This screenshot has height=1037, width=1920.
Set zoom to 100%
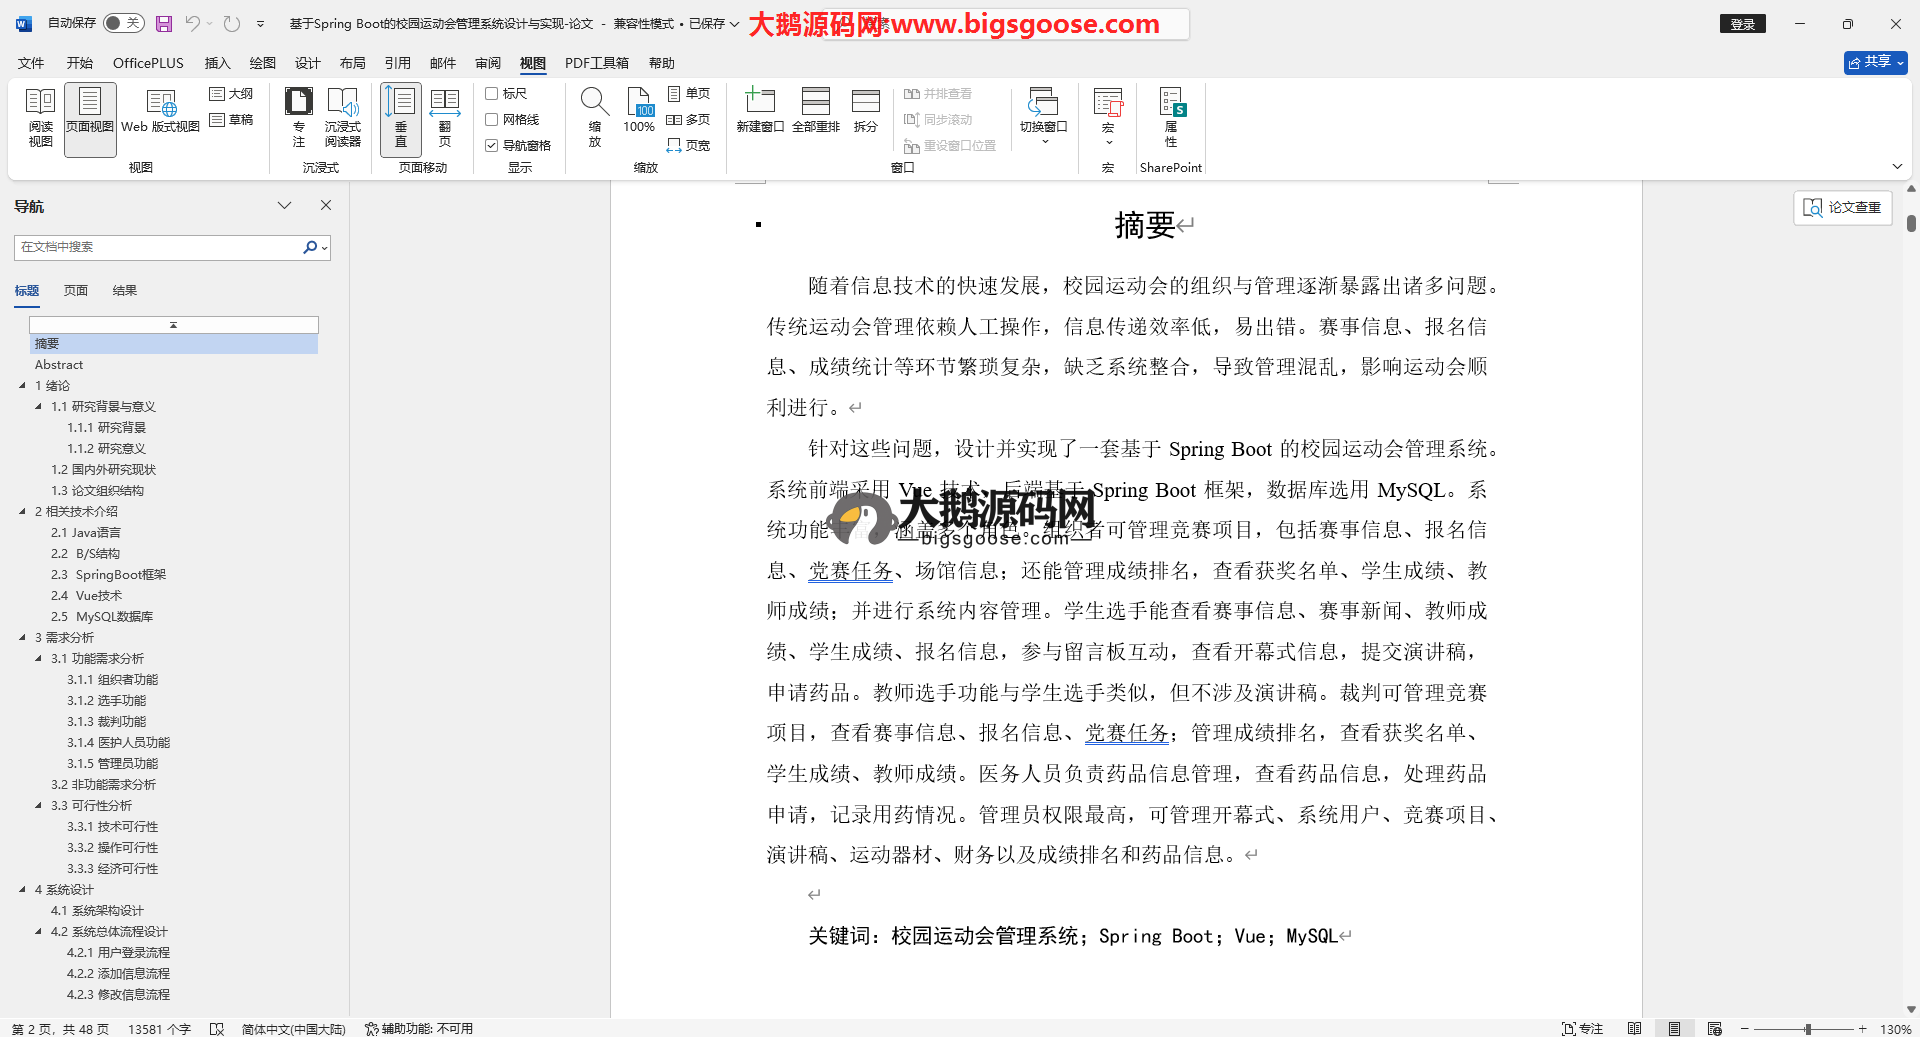click(639, 112)
